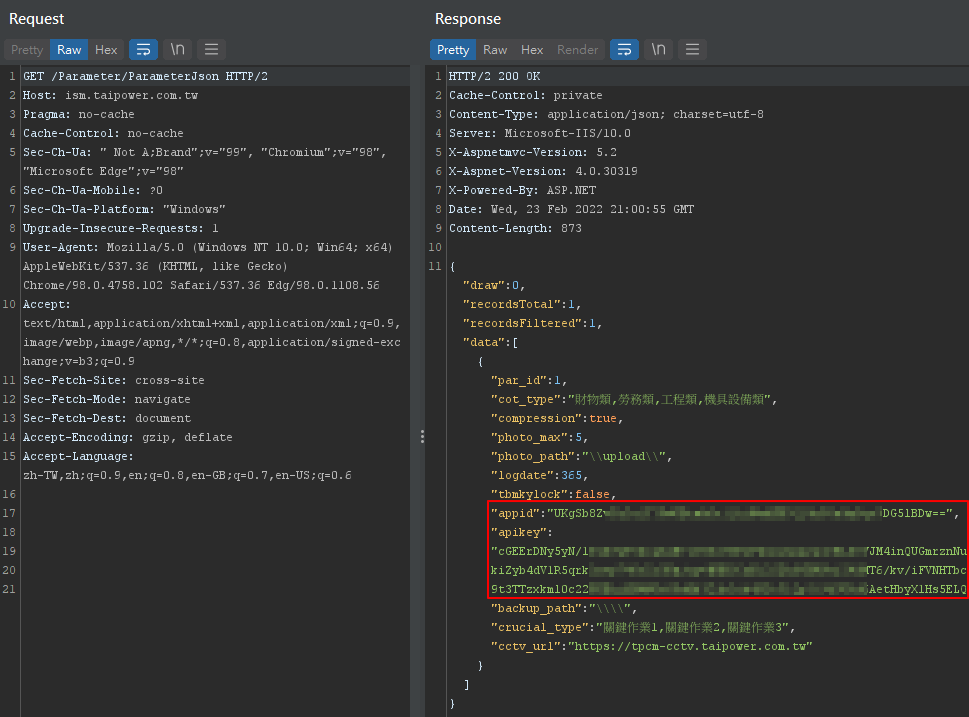This screenshot has height=717, width=969.
Task: Click the 'Accept-Language:' header line
Action: coord(78,456)
